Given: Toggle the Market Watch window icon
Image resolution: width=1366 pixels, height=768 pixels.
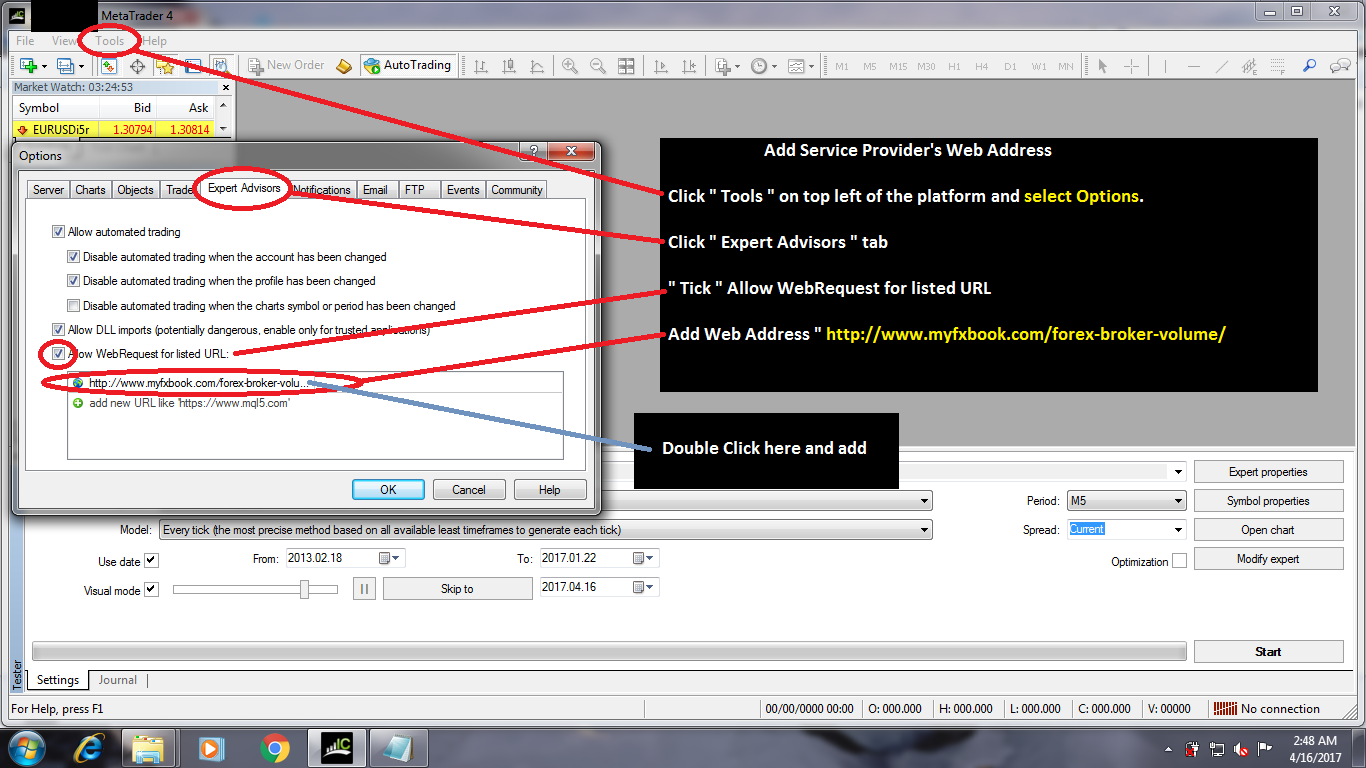Looking at the screenshot, I should [109, 66].
